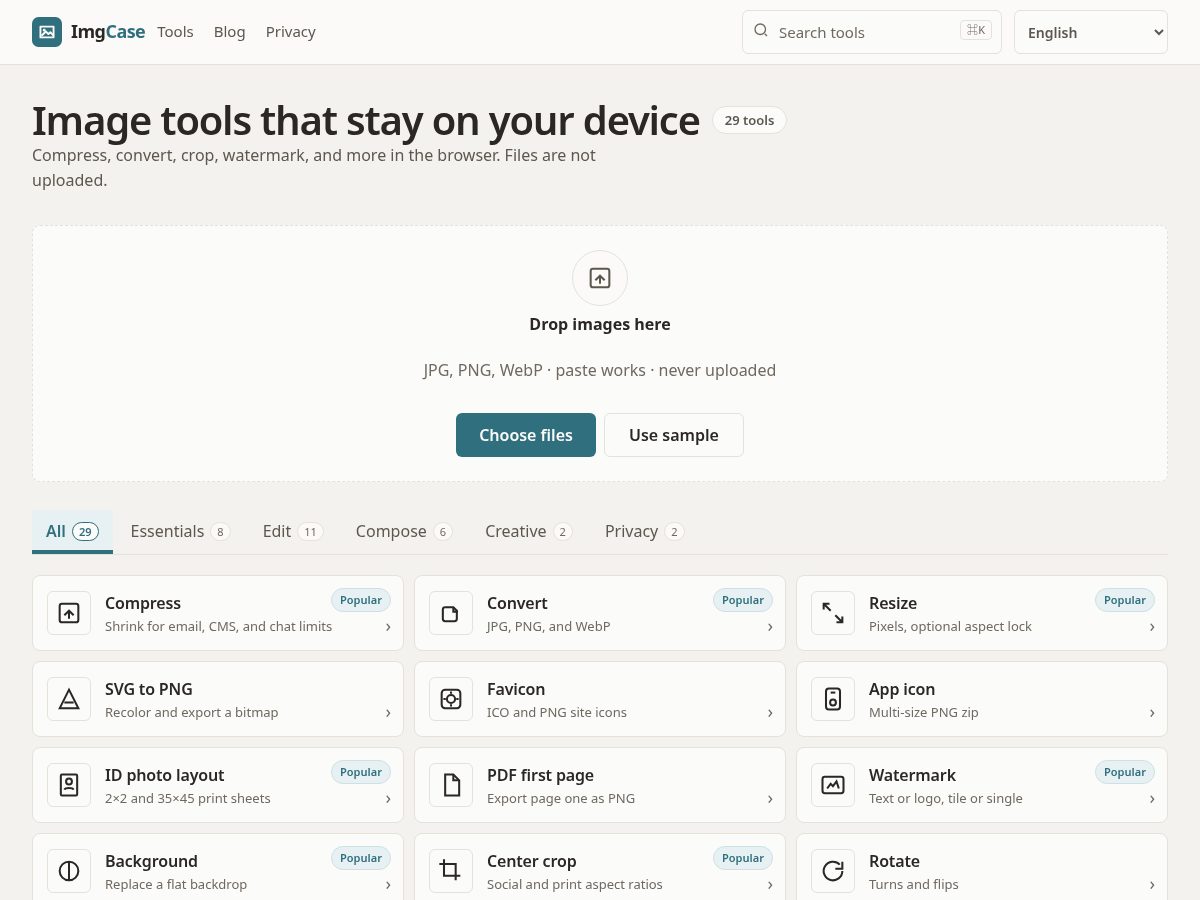Image resolution: width=1200 pixels, height=900 pixels.
Task: Click the ID photo layout icon
Action: click(x=69, y=785)
